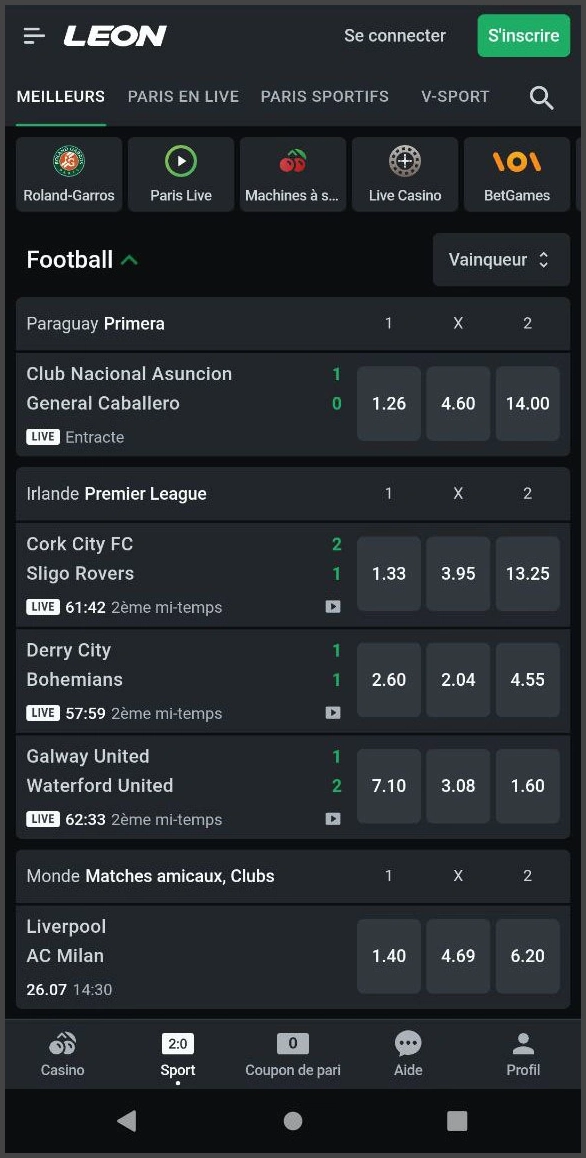Open Live Casino via the roulette icon
The height and width of the screenshot is (1158, 586).
pyautogui.click(x=404, y=160)
